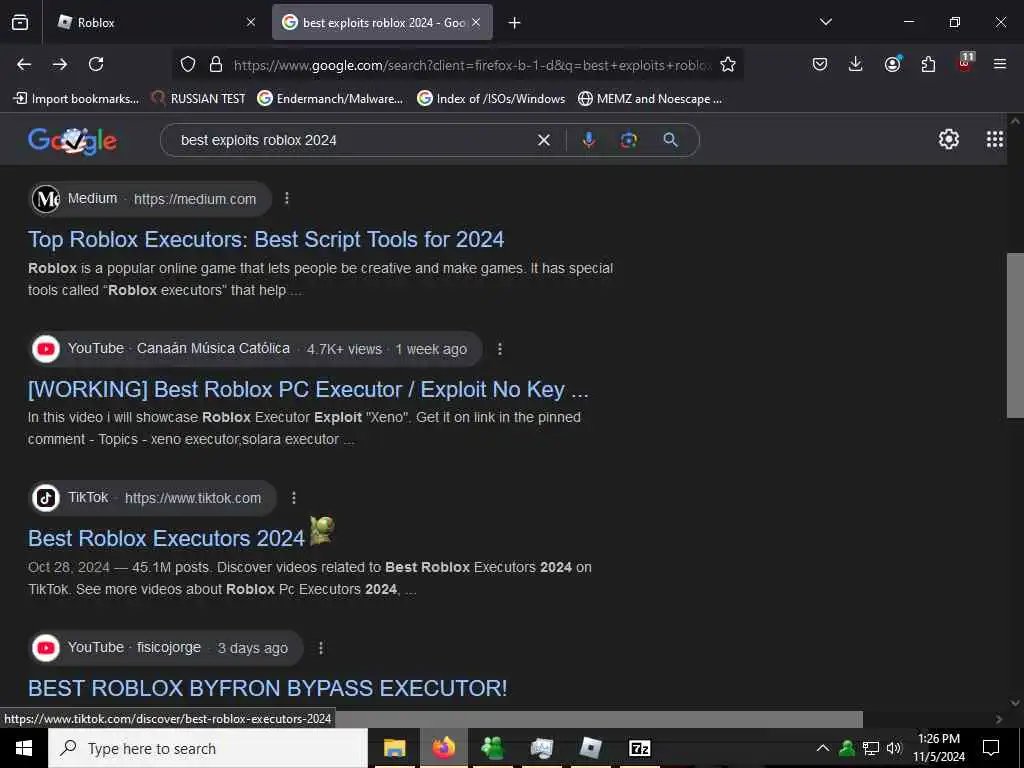Open WORKING Best Roblox PC Executor video
The width and height of the screenshot is (1024, 768).
click(x=308, y=389)
